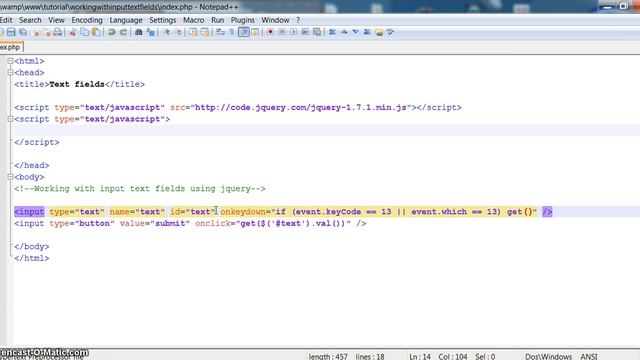The height and width of the screenshot is (360, 640).
Task: Click the </script> closing tag line
Action: click(x=37, y=142)
